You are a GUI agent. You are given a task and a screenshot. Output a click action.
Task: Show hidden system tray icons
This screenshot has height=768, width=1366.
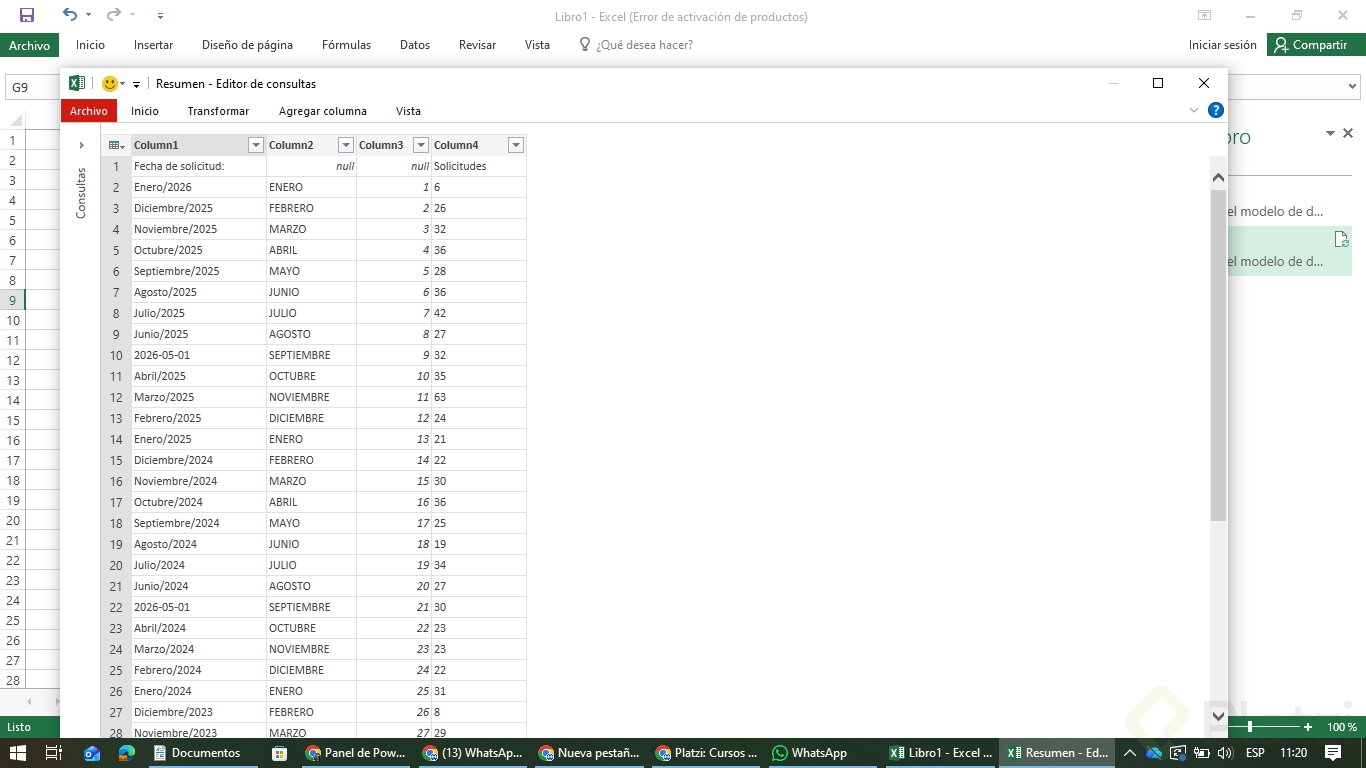[x=1130, y=753]
